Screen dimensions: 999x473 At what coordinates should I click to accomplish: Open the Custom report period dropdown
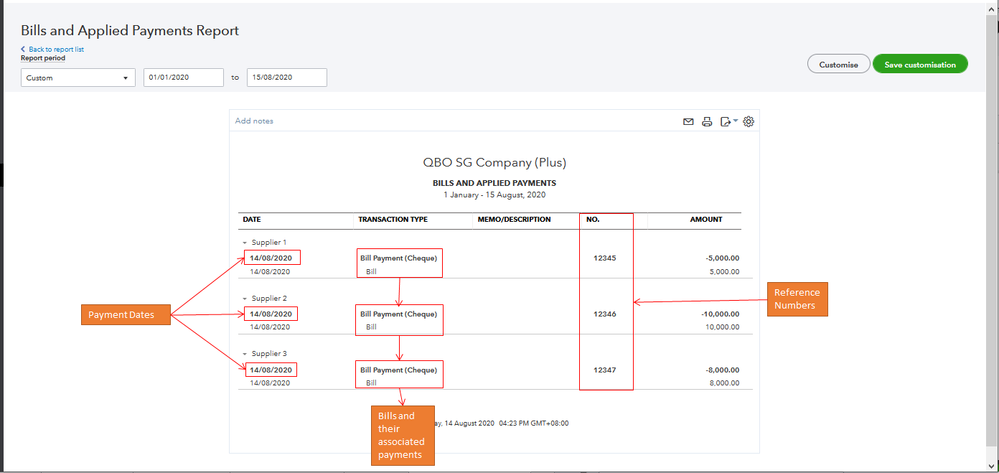(x=77, y=78)
